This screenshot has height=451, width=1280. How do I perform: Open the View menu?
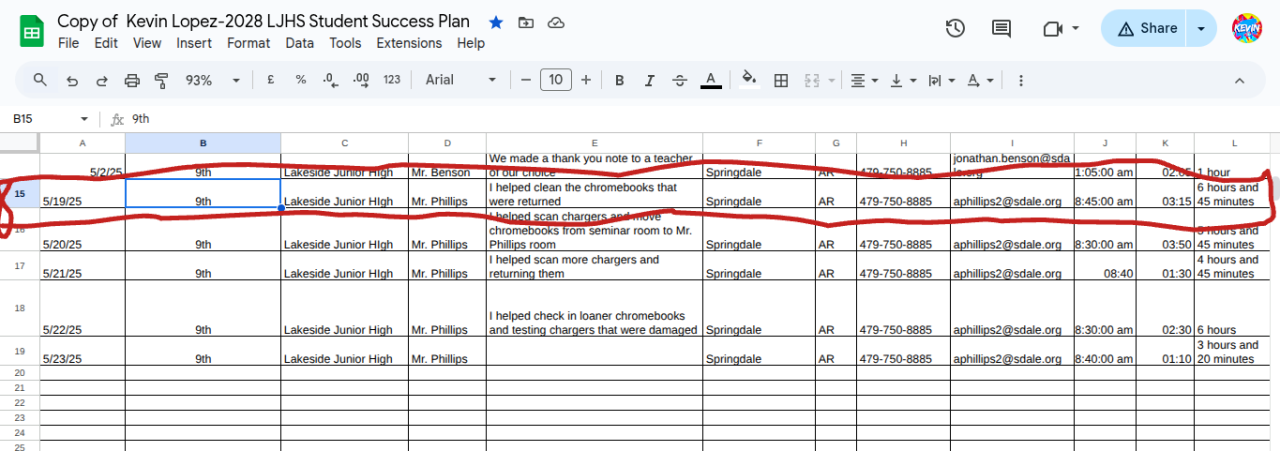147,43
